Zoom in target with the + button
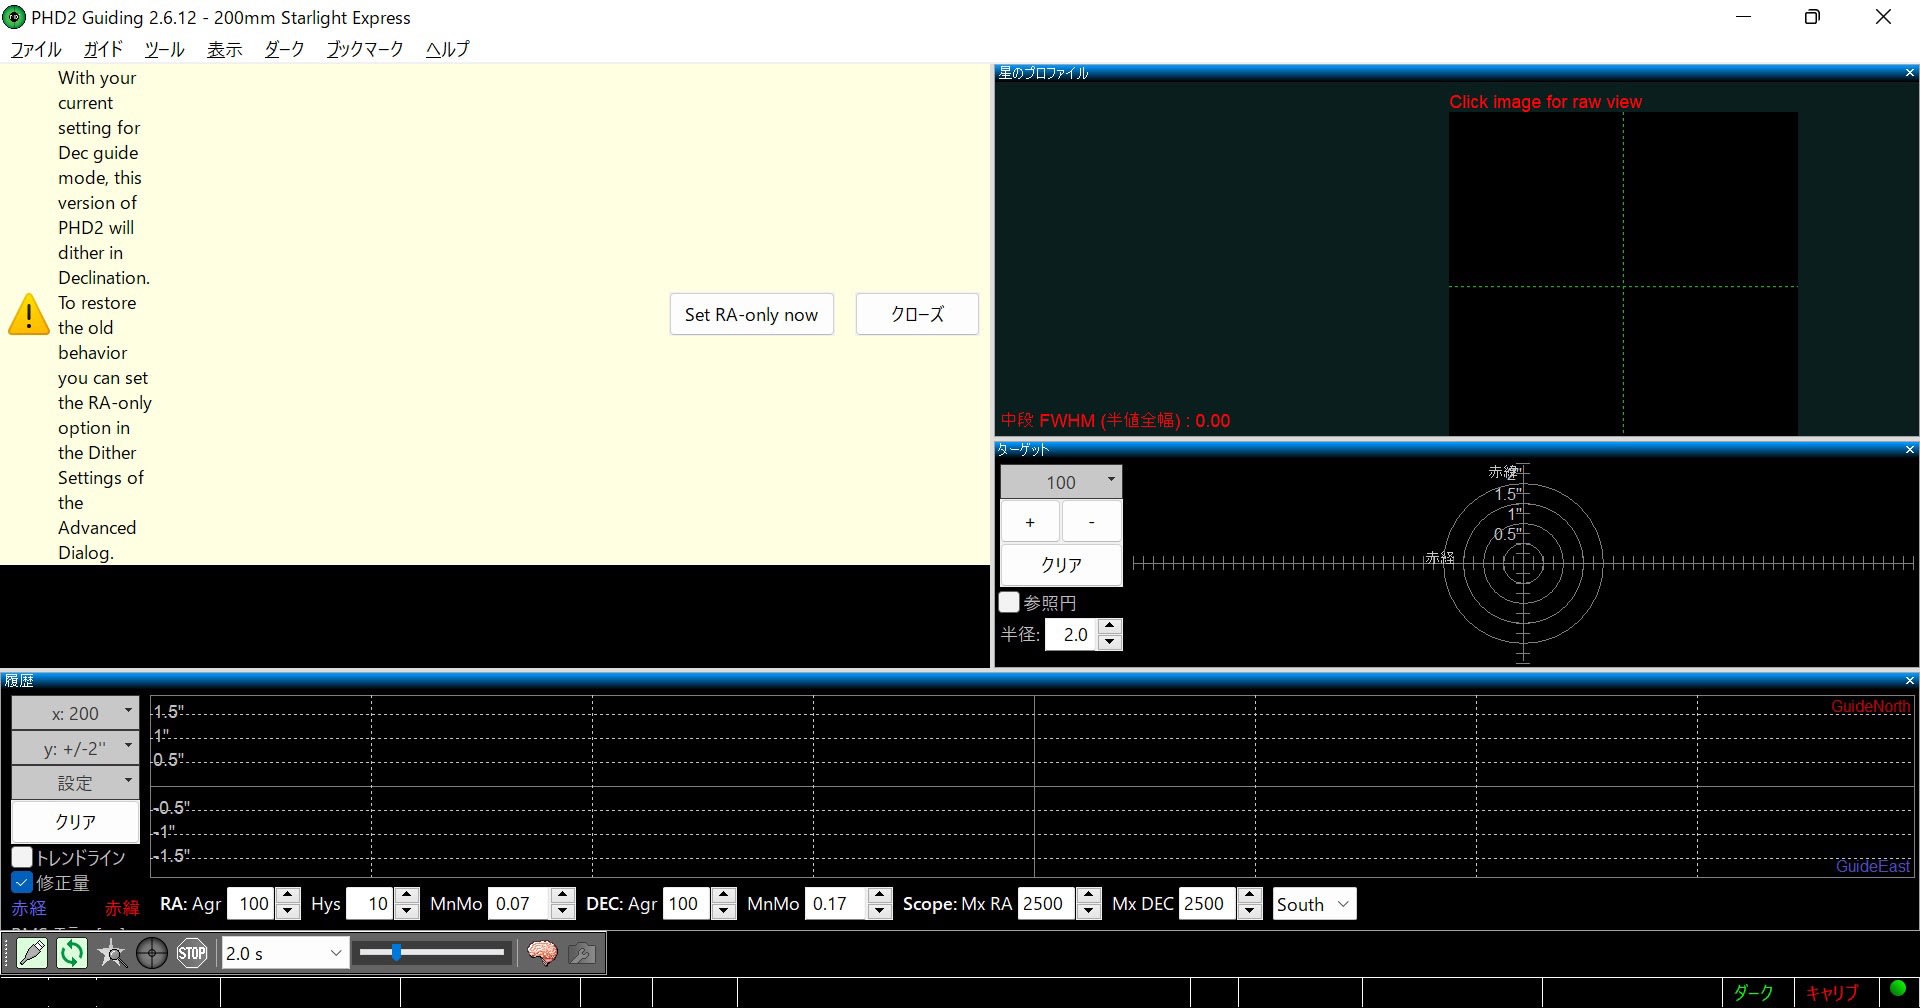Image resolution: width=1920 pixels, height=1008 pixels. coord(1030,522)
